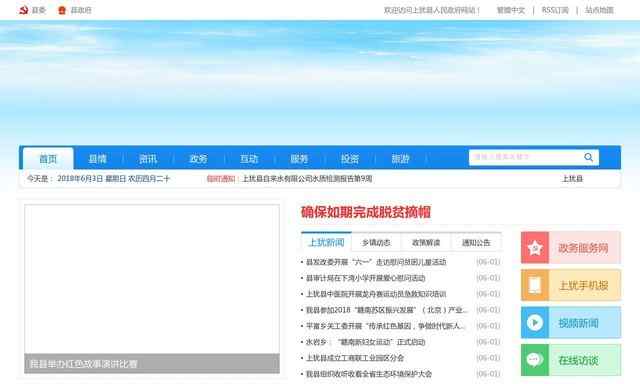The image size is (640, 384).
Task: Switch to the 乡镇动态 tab
Action: coord(376,243)
